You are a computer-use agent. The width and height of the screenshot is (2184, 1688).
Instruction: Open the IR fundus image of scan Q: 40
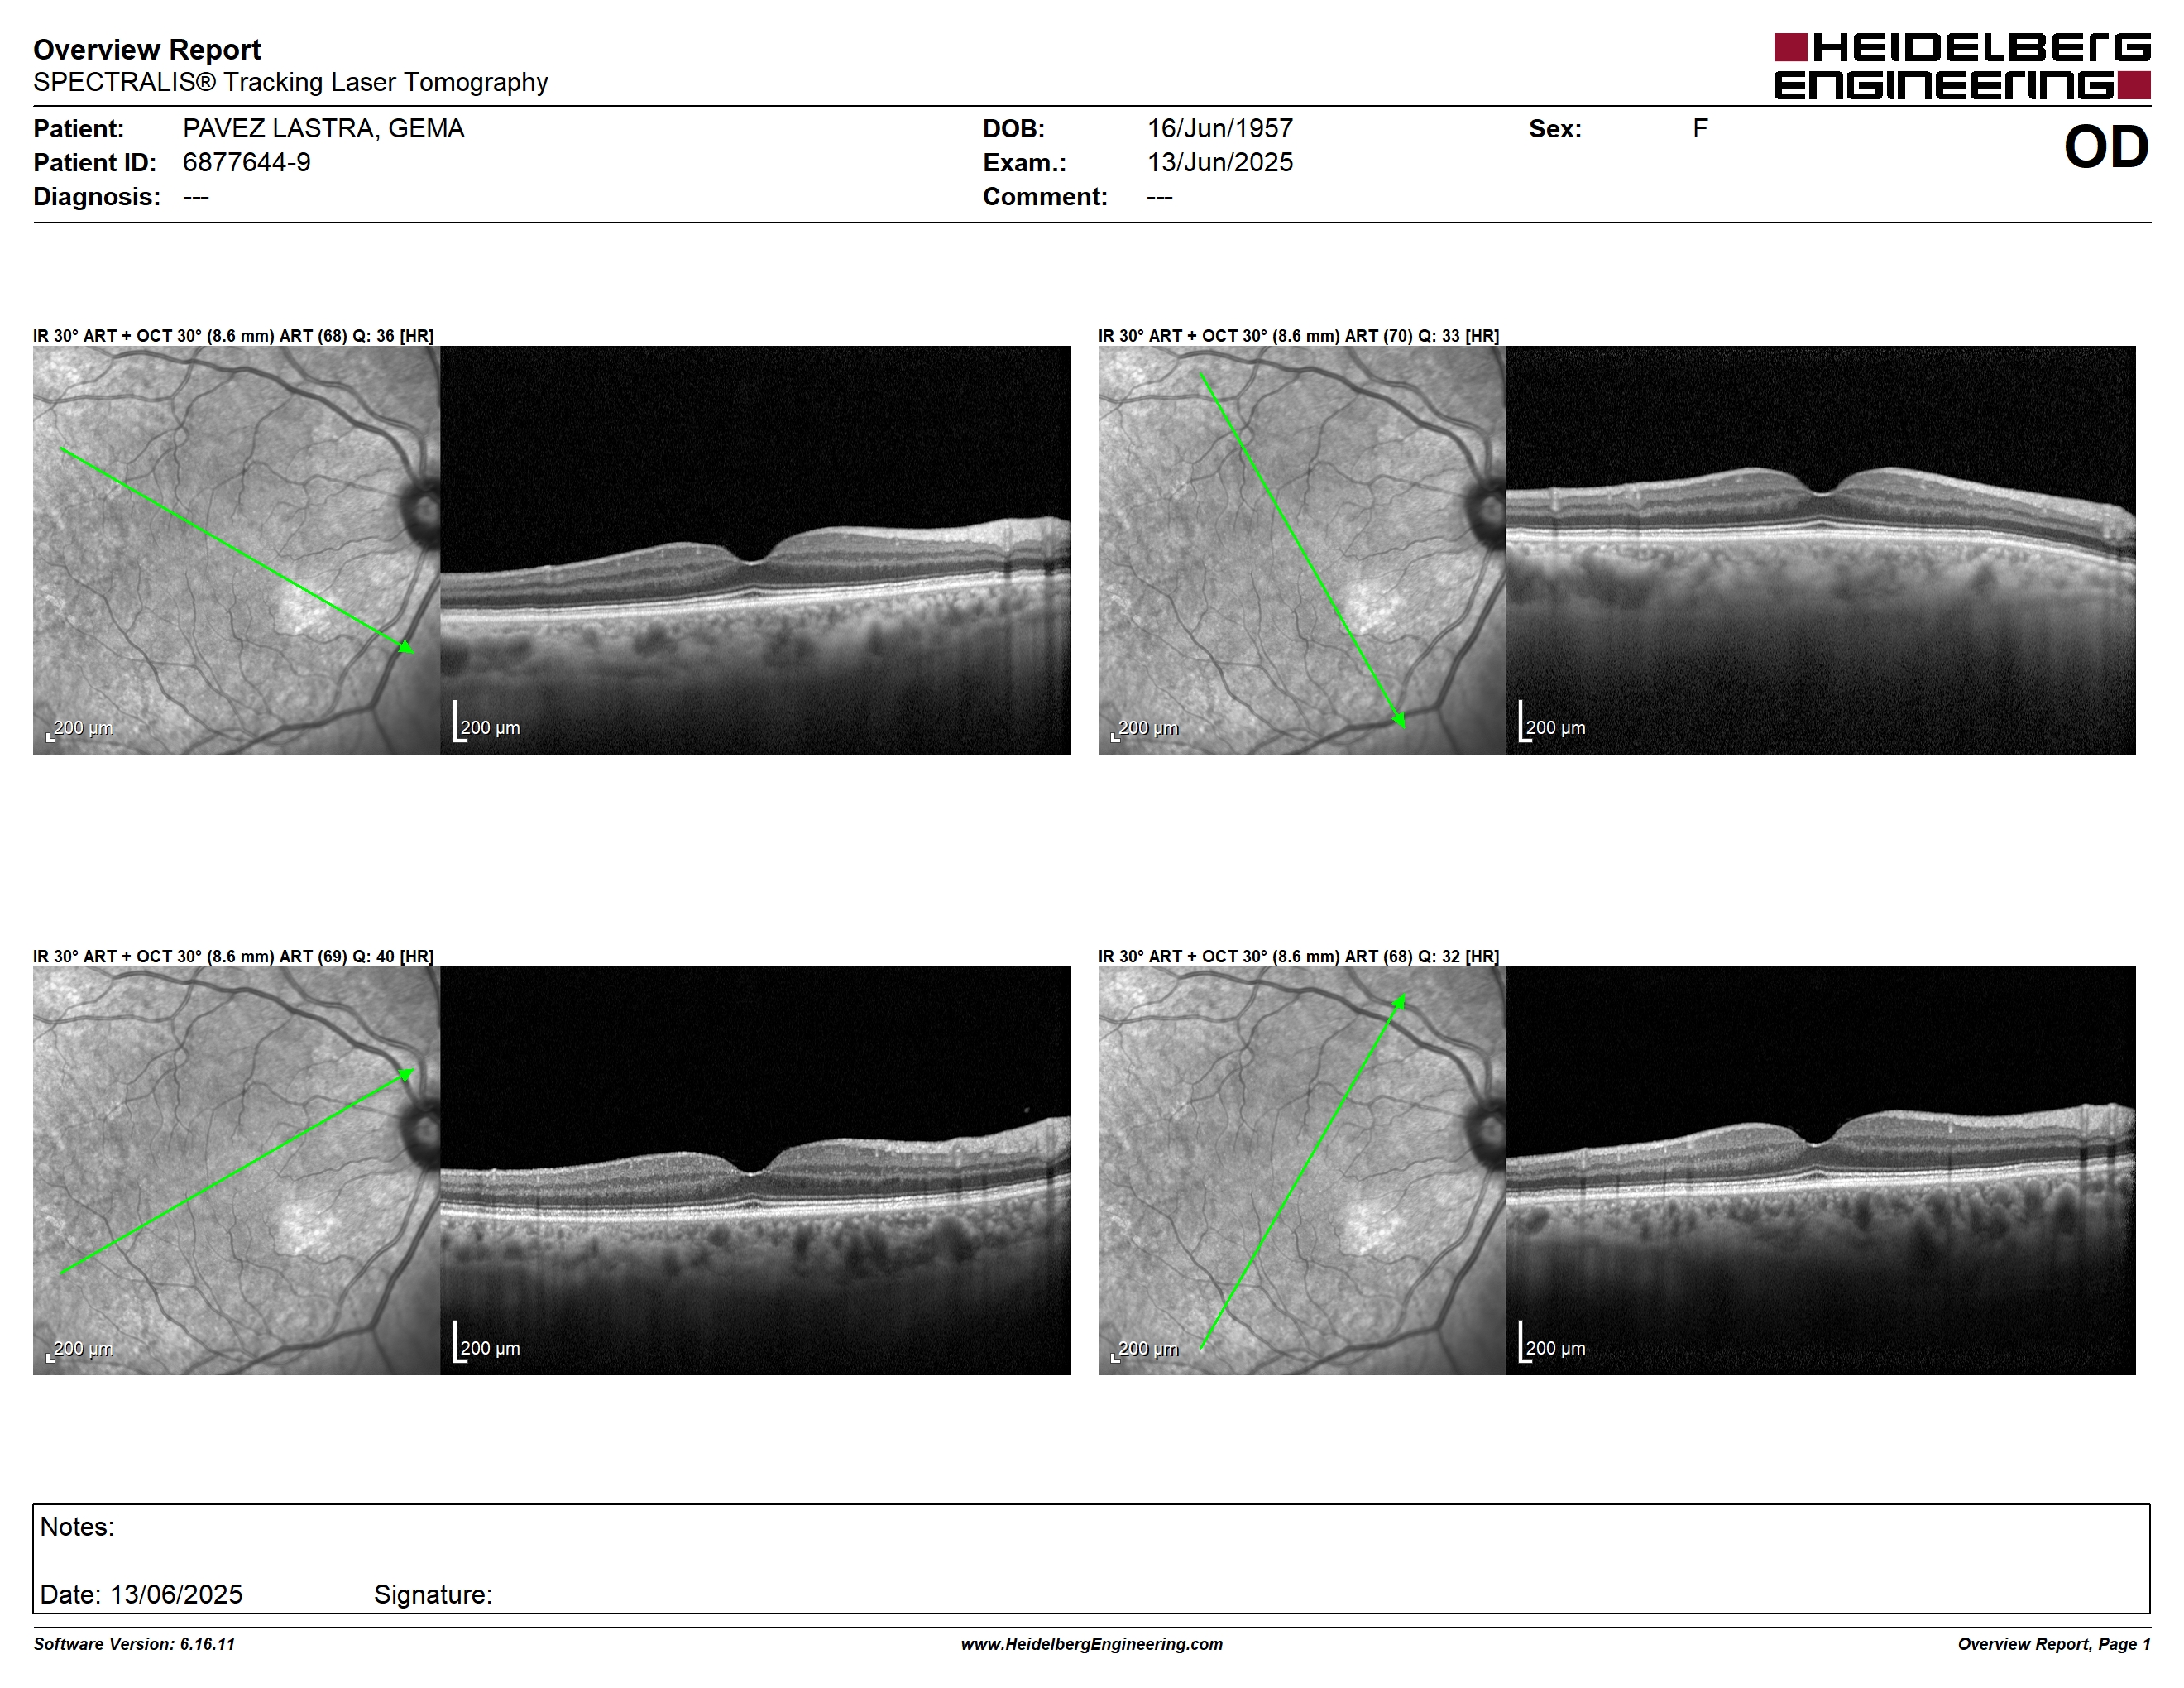(236, 1170)
